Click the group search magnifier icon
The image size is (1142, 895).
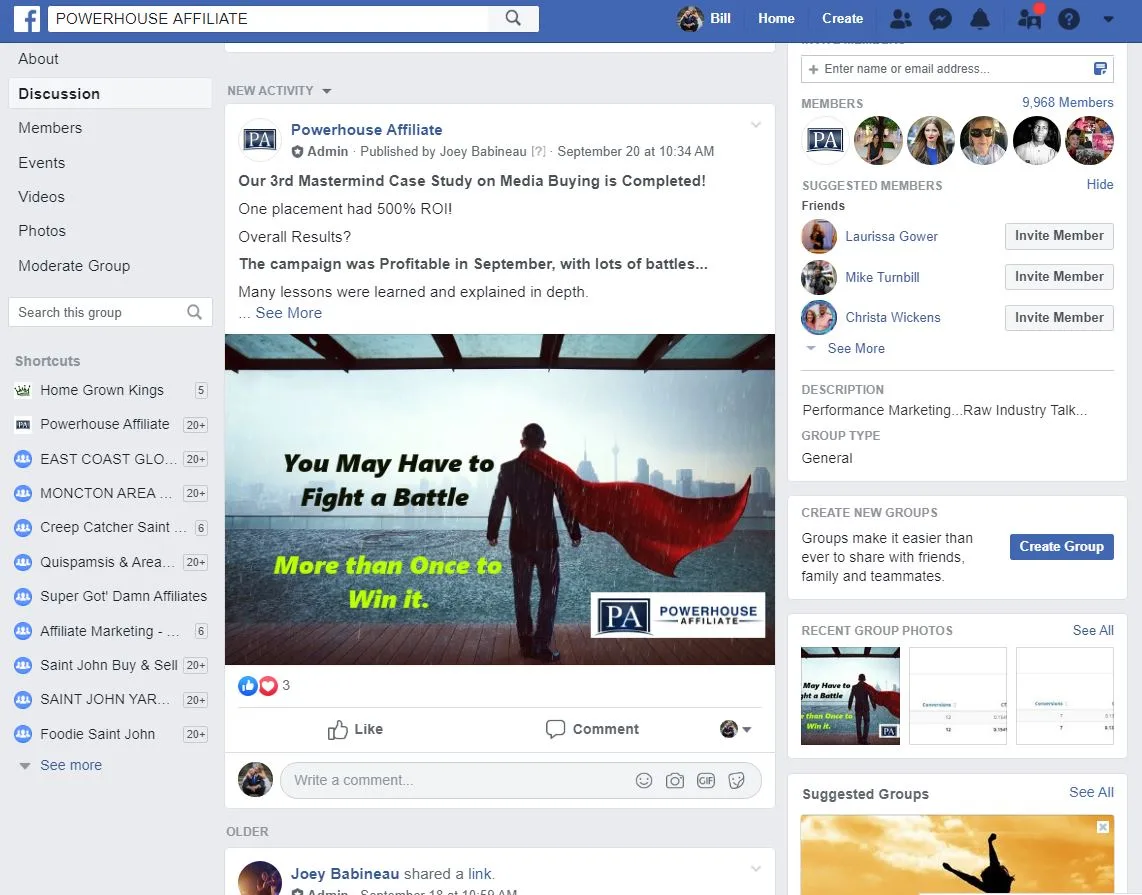[194, 312]
